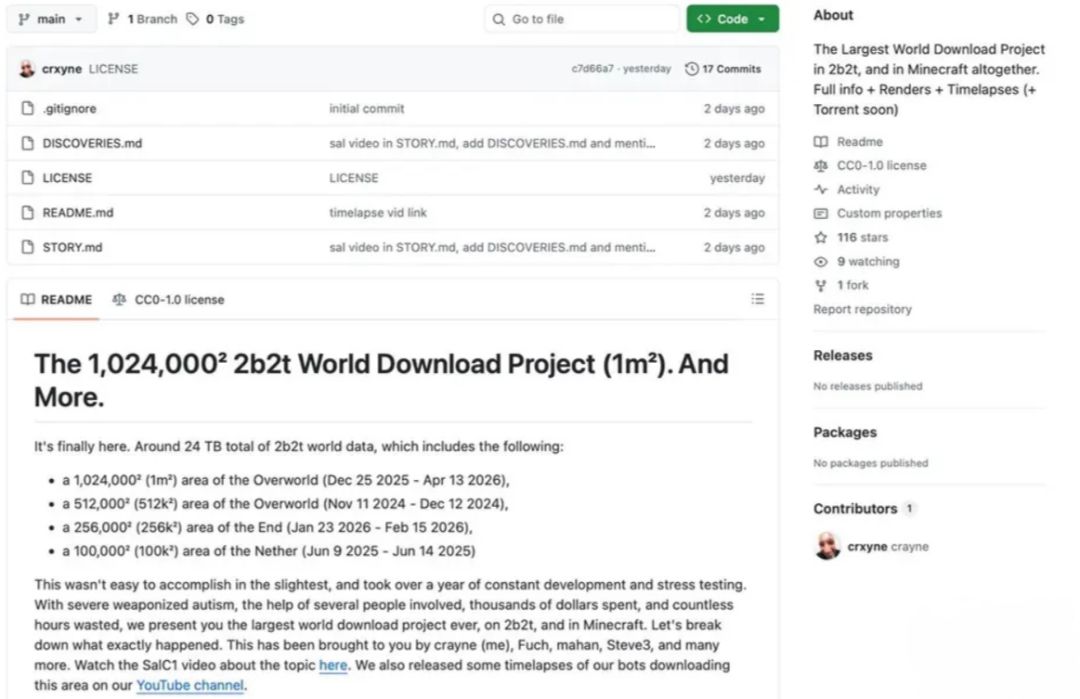Screen dimensions: 1080x699
Task: Open commit message in DISCOVERIES.md row
Action: 492,143
